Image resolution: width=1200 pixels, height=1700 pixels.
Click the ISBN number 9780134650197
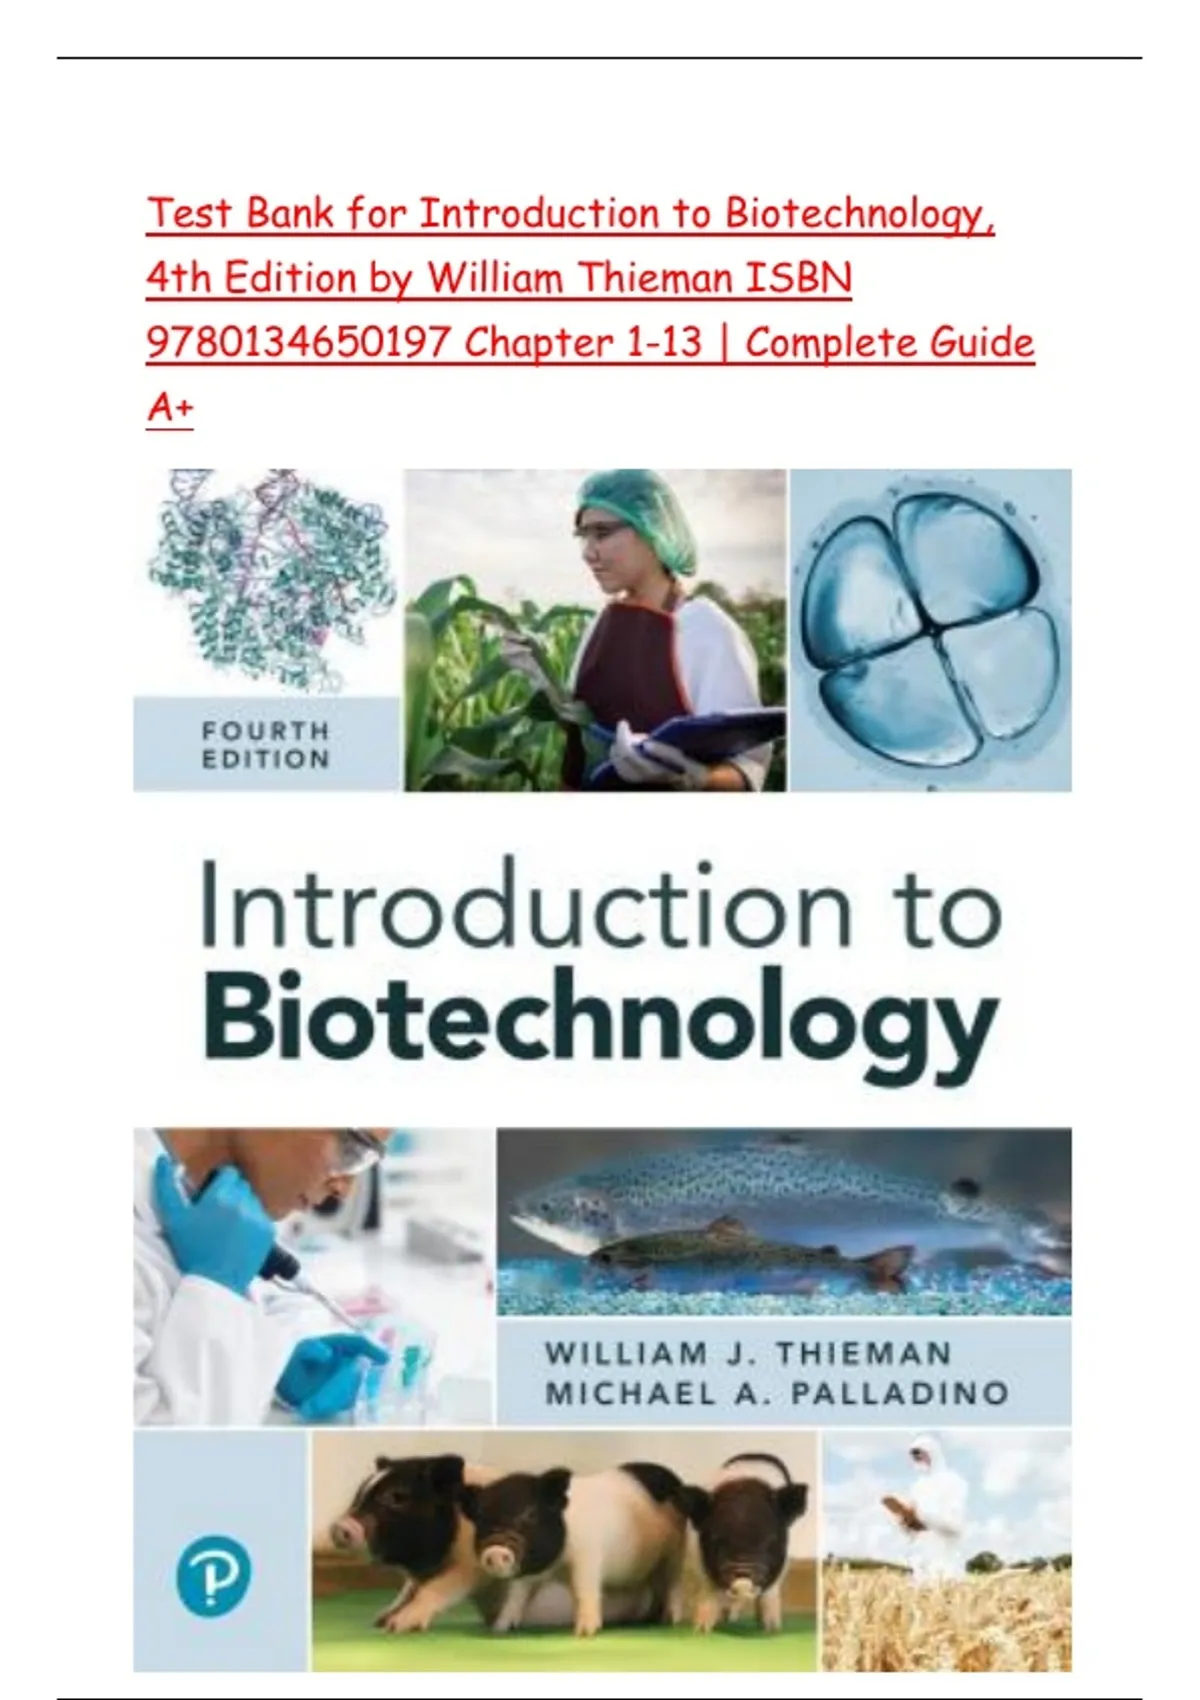pos(297,343)
